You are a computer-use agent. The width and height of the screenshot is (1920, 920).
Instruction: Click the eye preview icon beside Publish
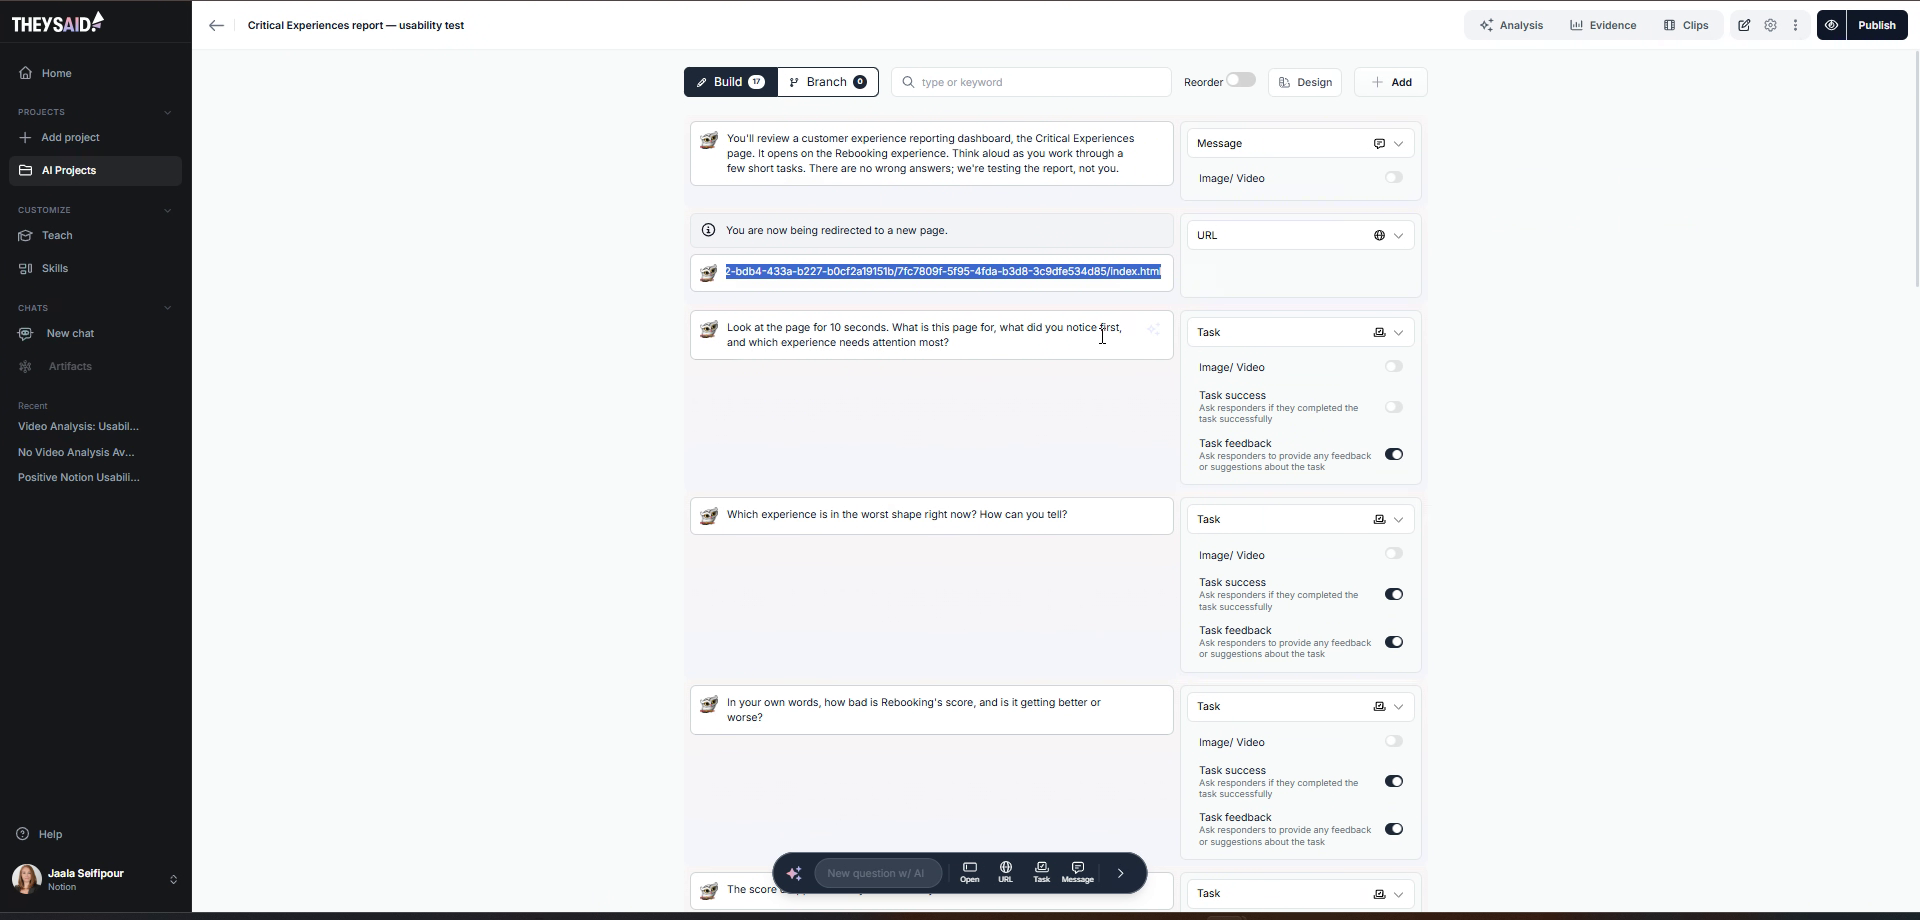[1831, 26]
